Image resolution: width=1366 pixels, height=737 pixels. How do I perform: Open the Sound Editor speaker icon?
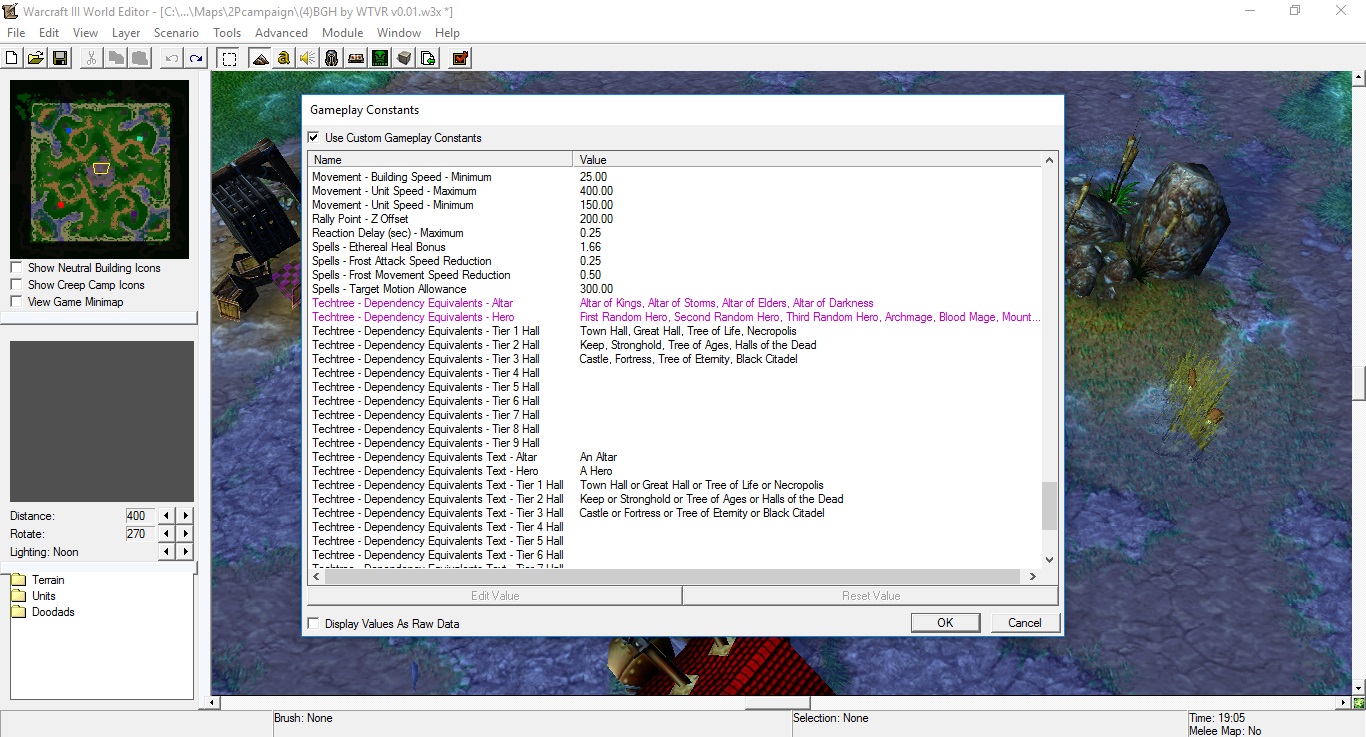pyautogui.click(x=308, y=58)
